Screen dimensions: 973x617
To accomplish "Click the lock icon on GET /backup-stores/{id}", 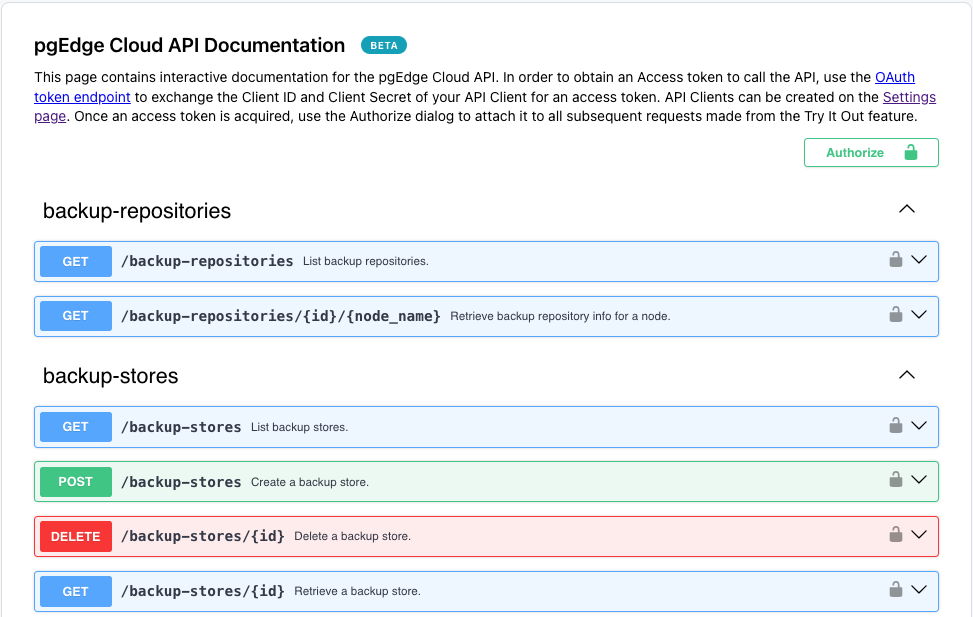I will (x=896, y=591).
